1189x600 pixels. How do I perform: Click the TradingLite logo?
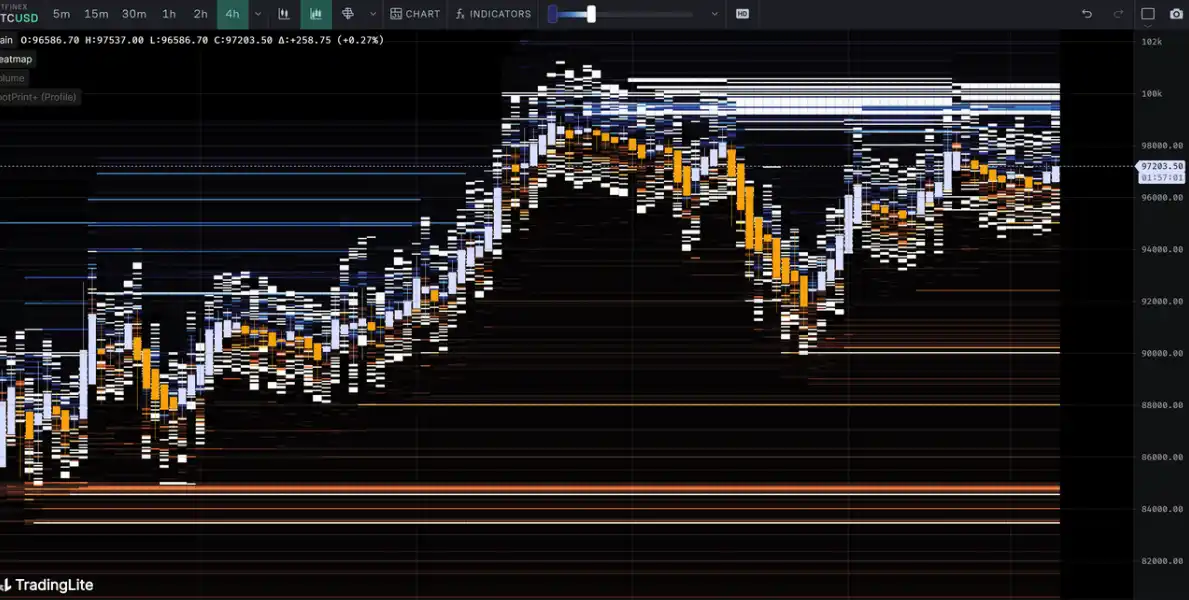48,585
